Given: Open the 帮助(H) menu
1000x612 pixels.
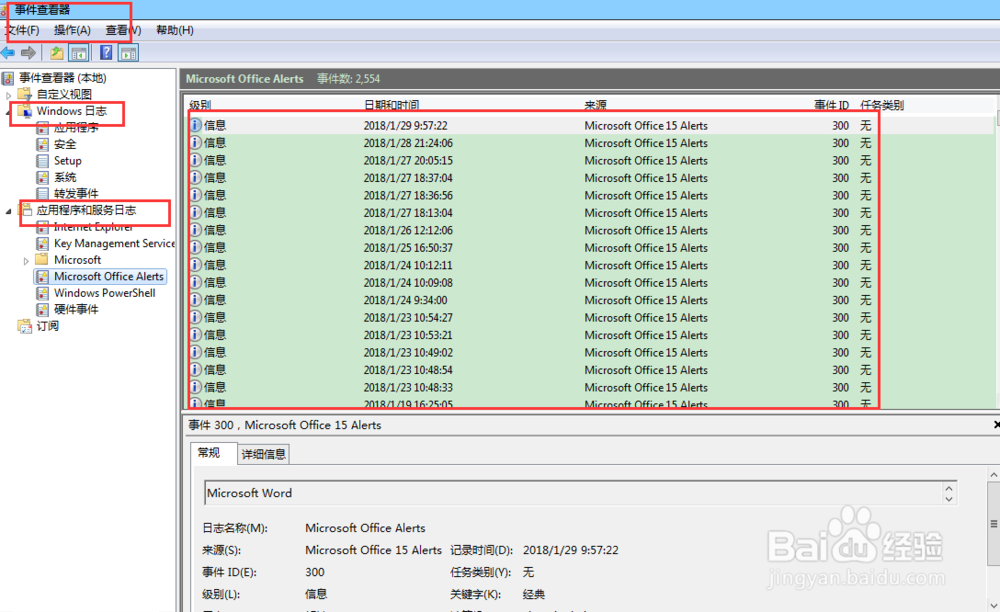Looking at the screenshot, I should (175, 30).
